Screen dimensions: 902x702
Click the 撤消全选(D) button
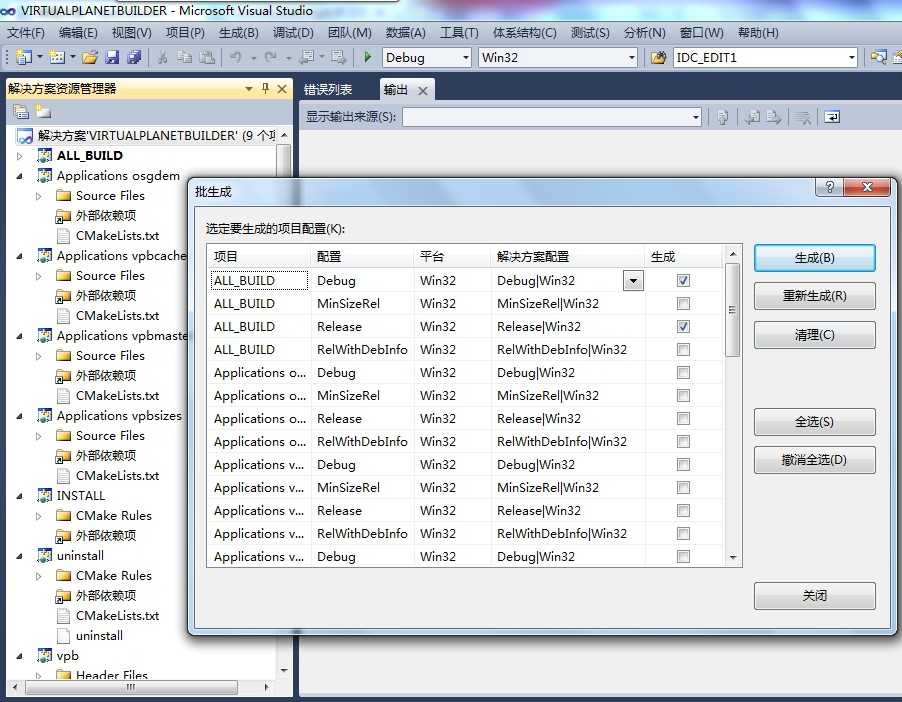tap(815, 460)
